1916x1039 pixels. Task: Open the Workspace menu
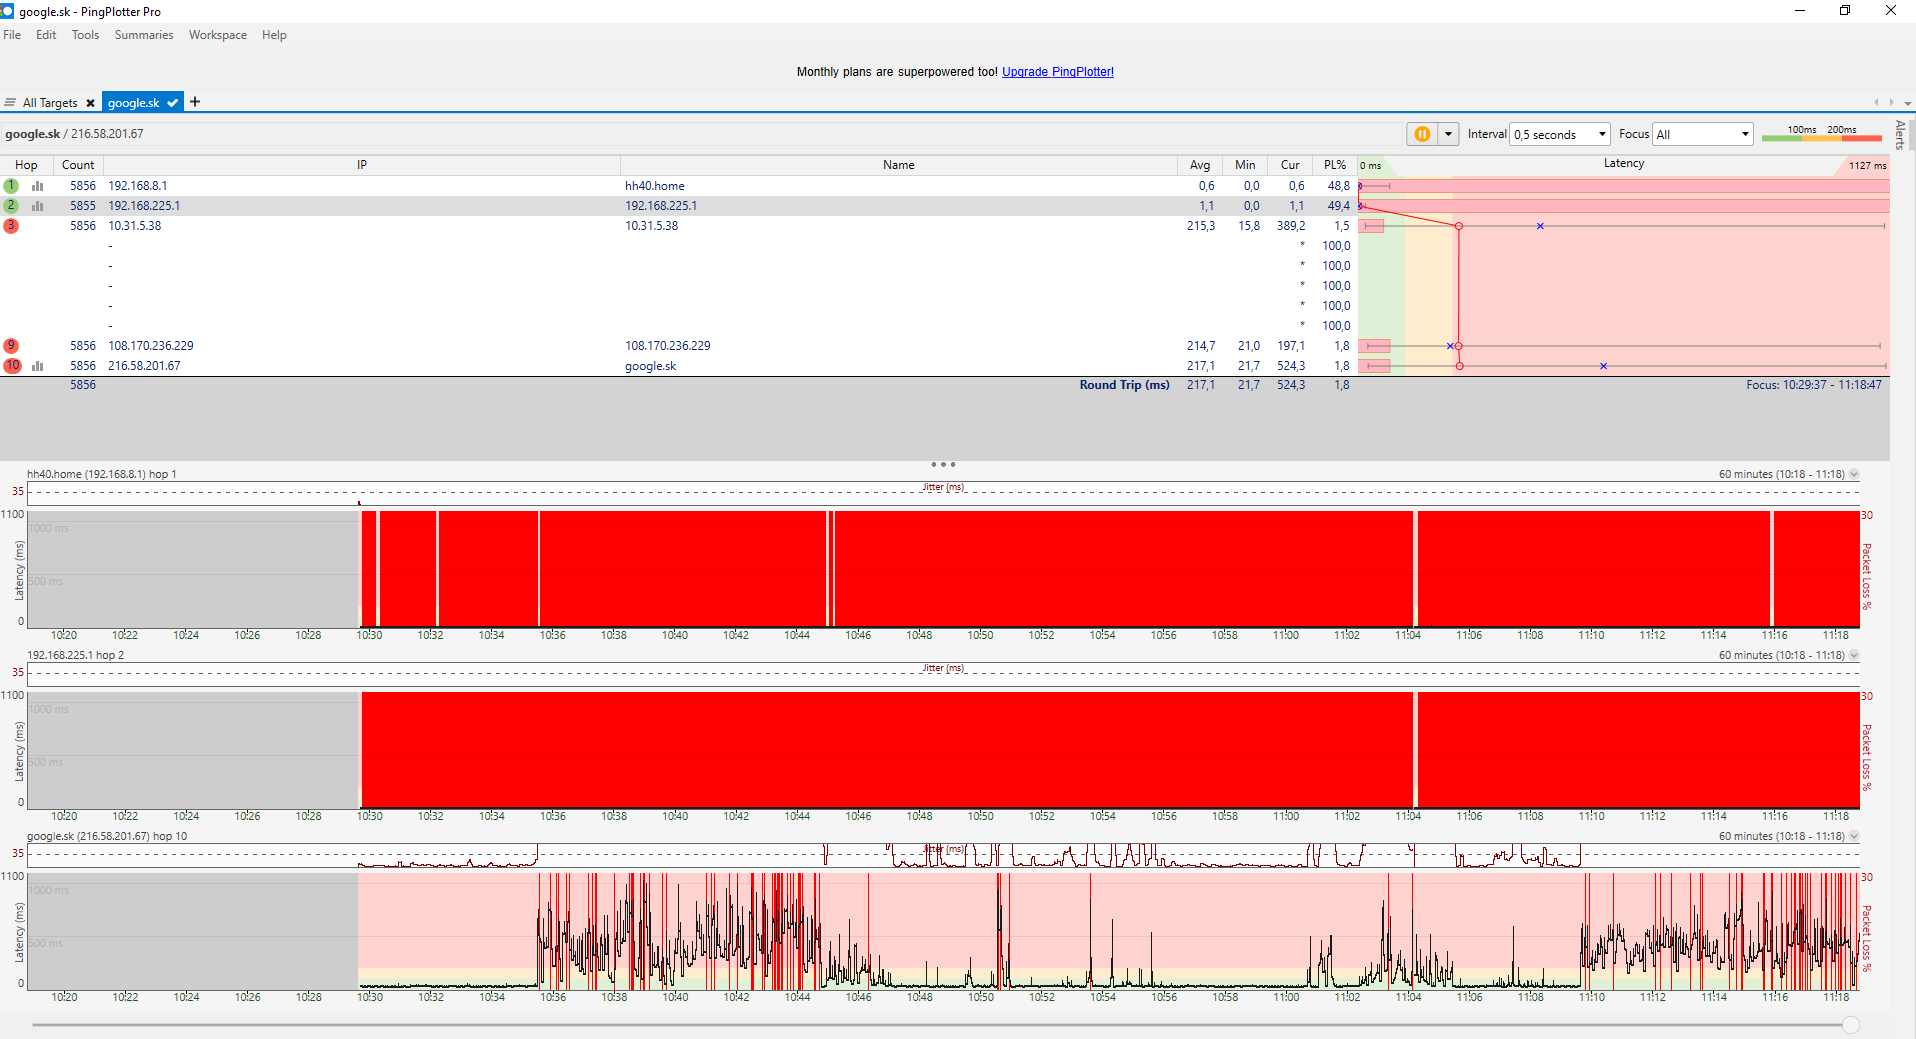pos(217,35)
